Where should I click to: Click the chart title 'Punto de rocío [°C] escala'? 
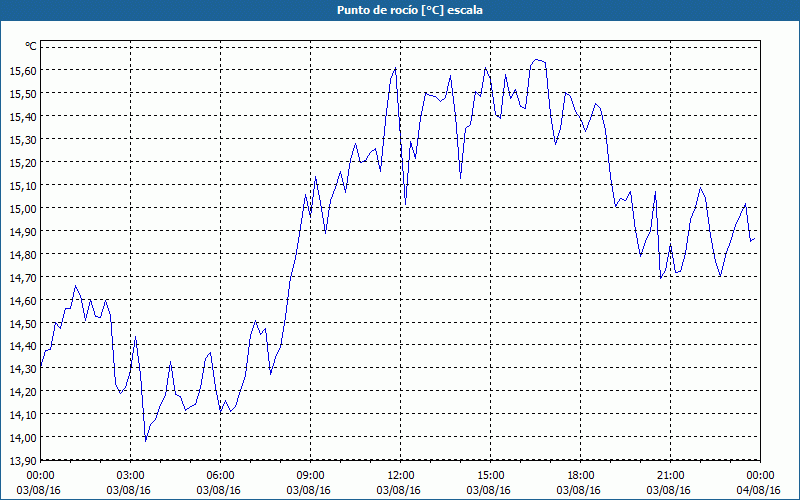coord(410,10)
